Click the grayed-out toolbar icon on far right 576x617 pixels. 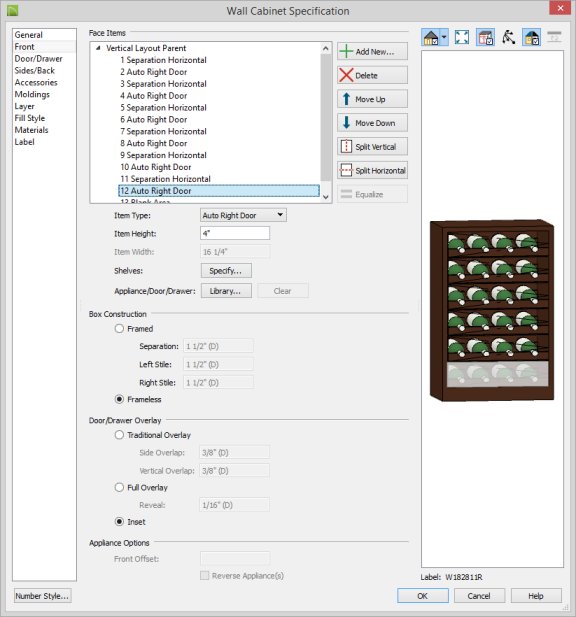point(554,37)
